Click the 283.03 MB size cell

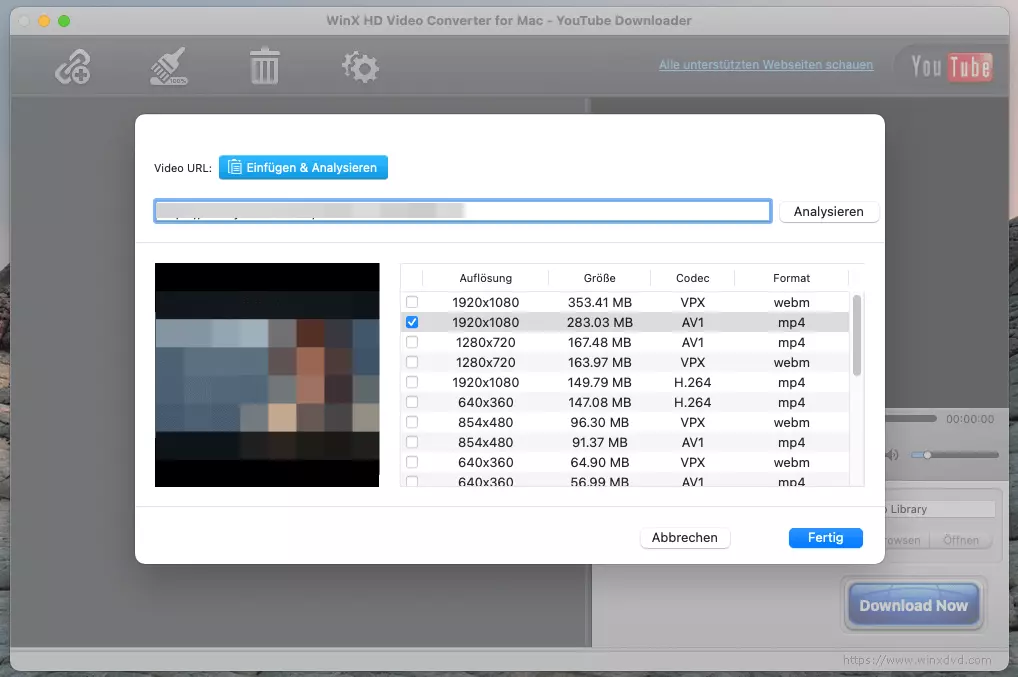(599, 323)
